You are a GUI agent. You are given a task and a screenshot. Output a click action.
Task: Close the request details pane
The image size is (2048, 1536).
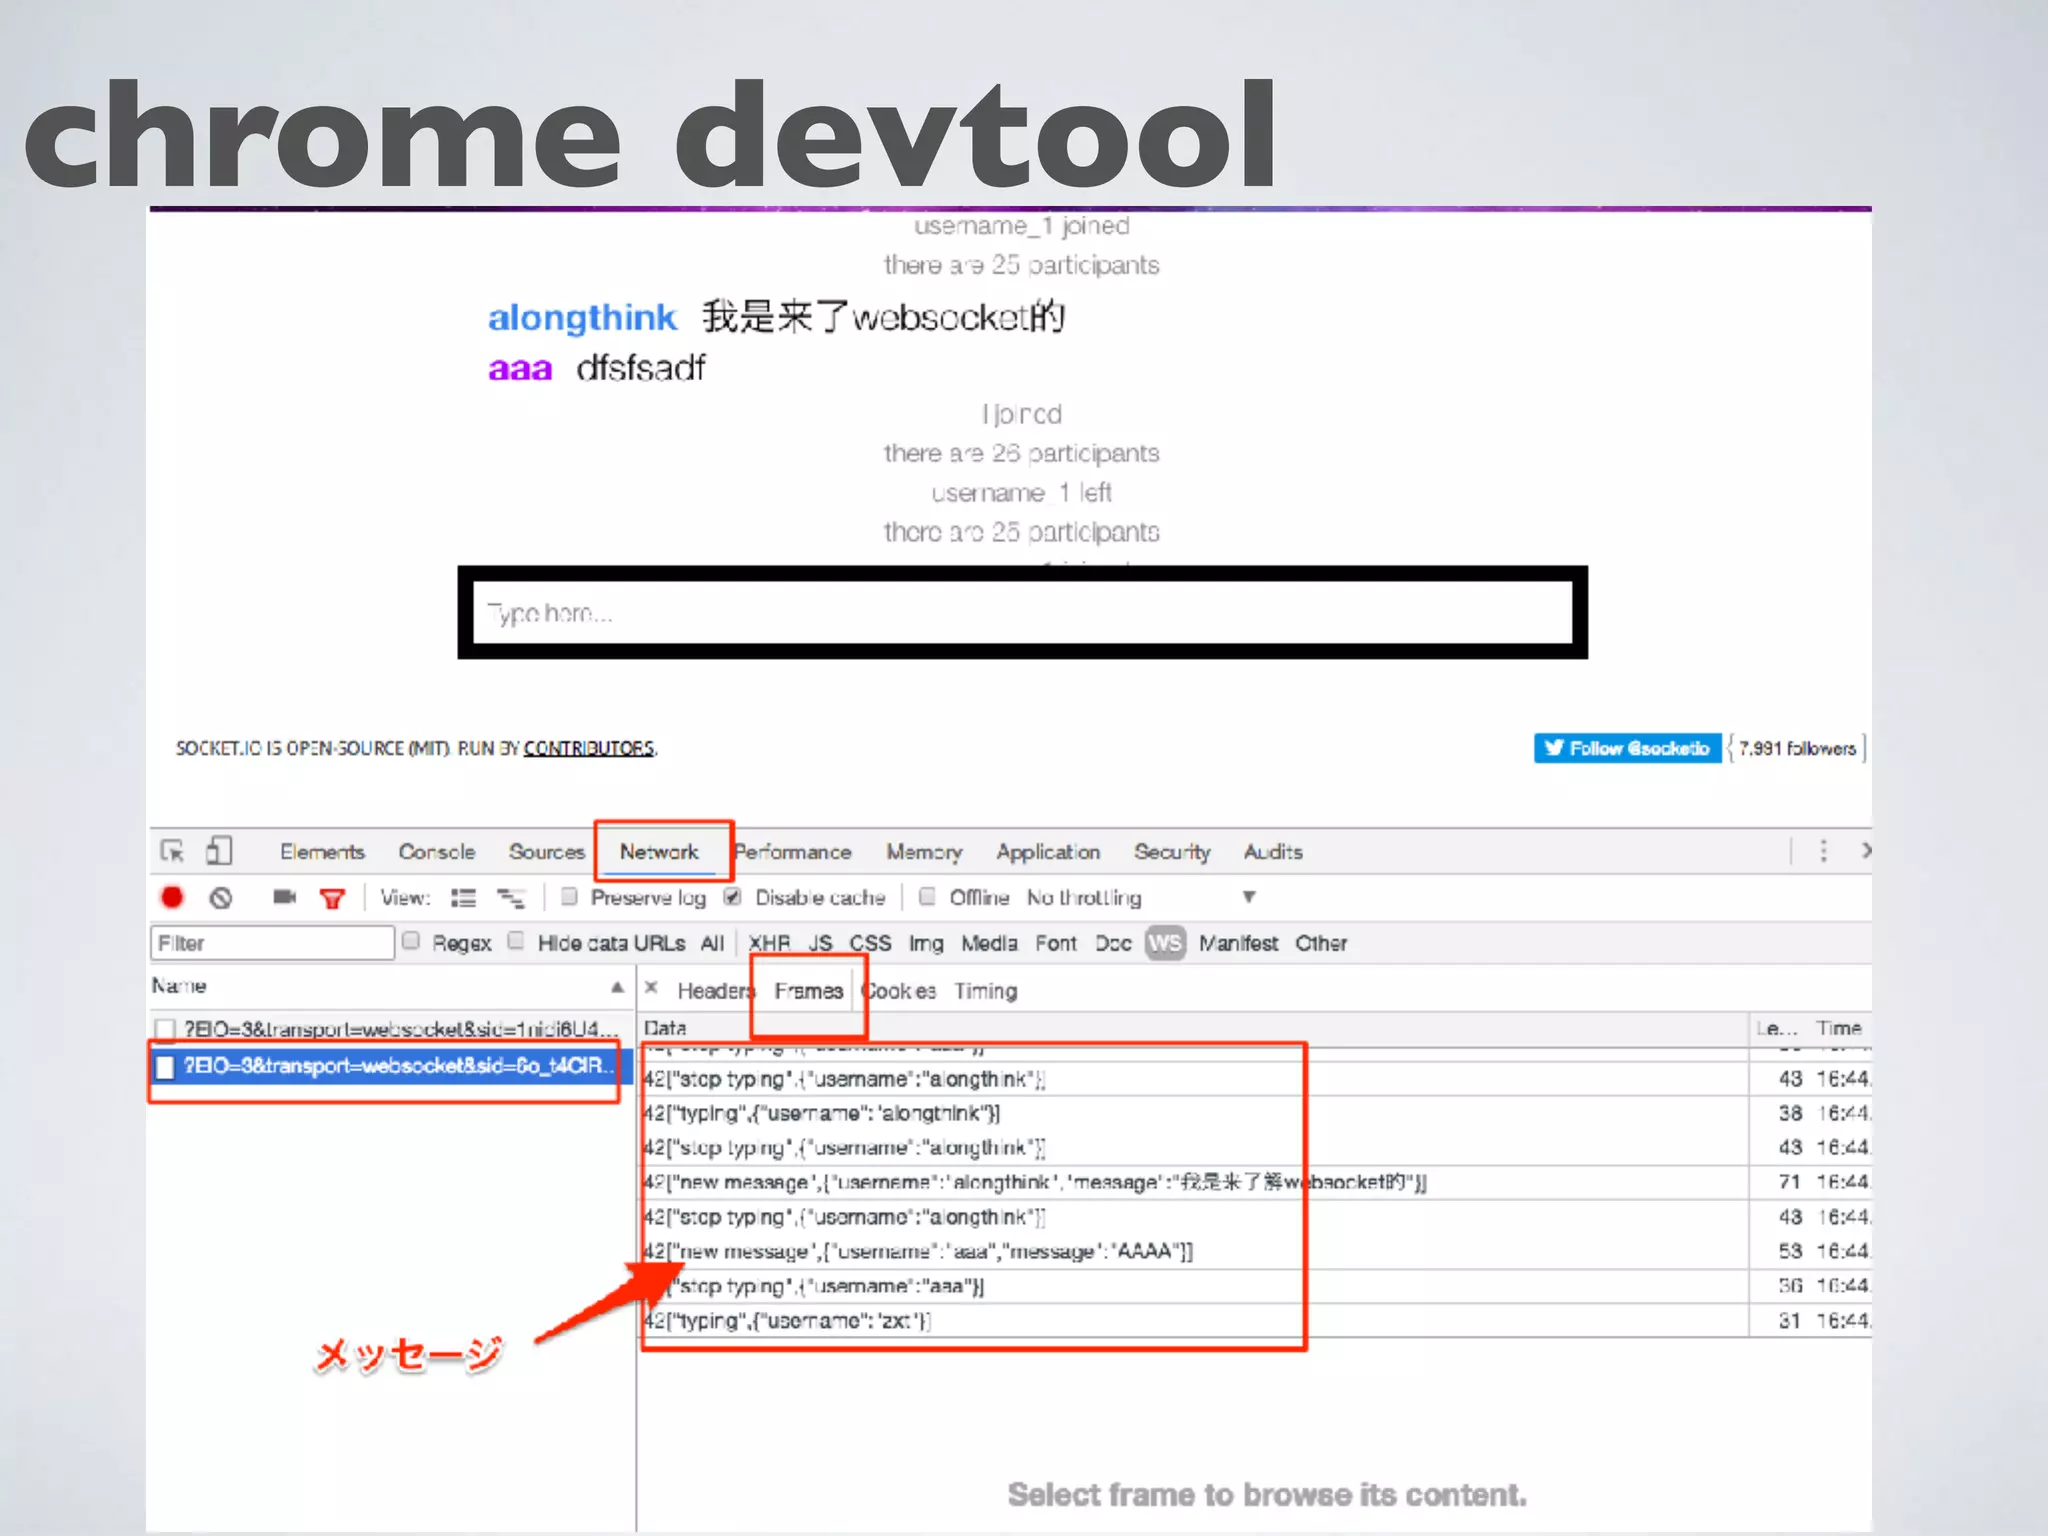tap(651, 988)
